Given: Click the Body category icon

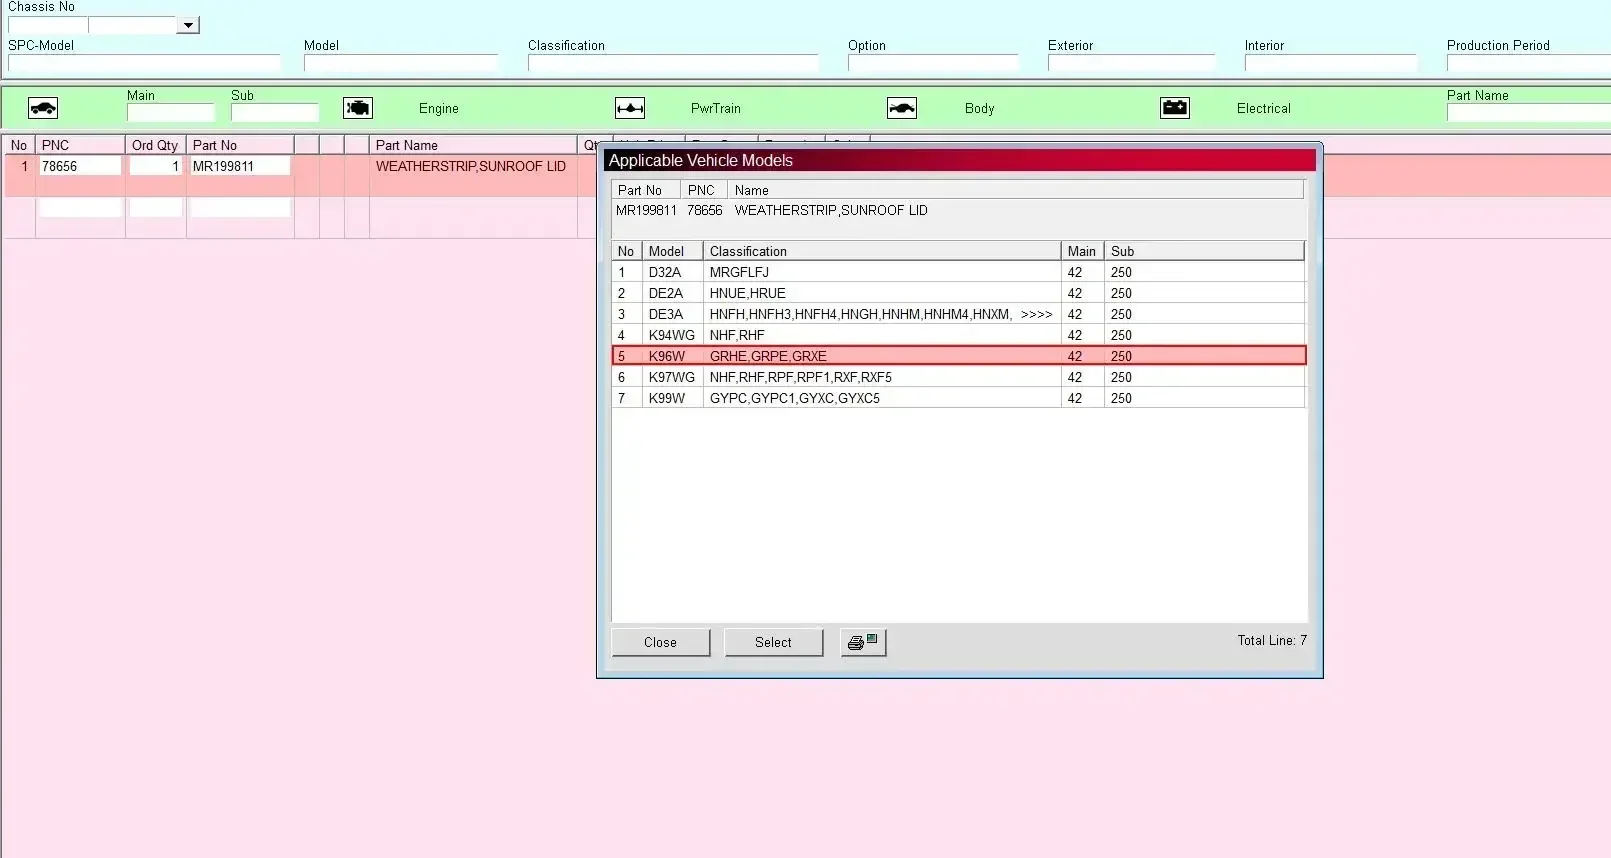Looking at the screenshot, I should (x=902, y=108).
